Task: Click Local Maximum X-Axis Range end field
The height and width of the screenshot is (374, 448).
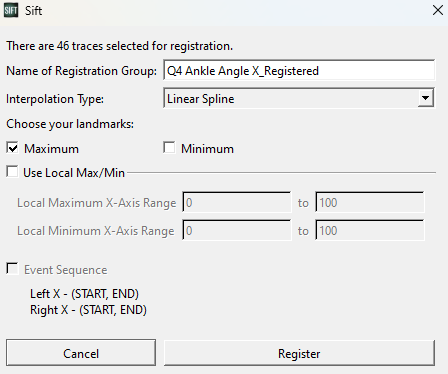Action: click(x=370, y=202)
